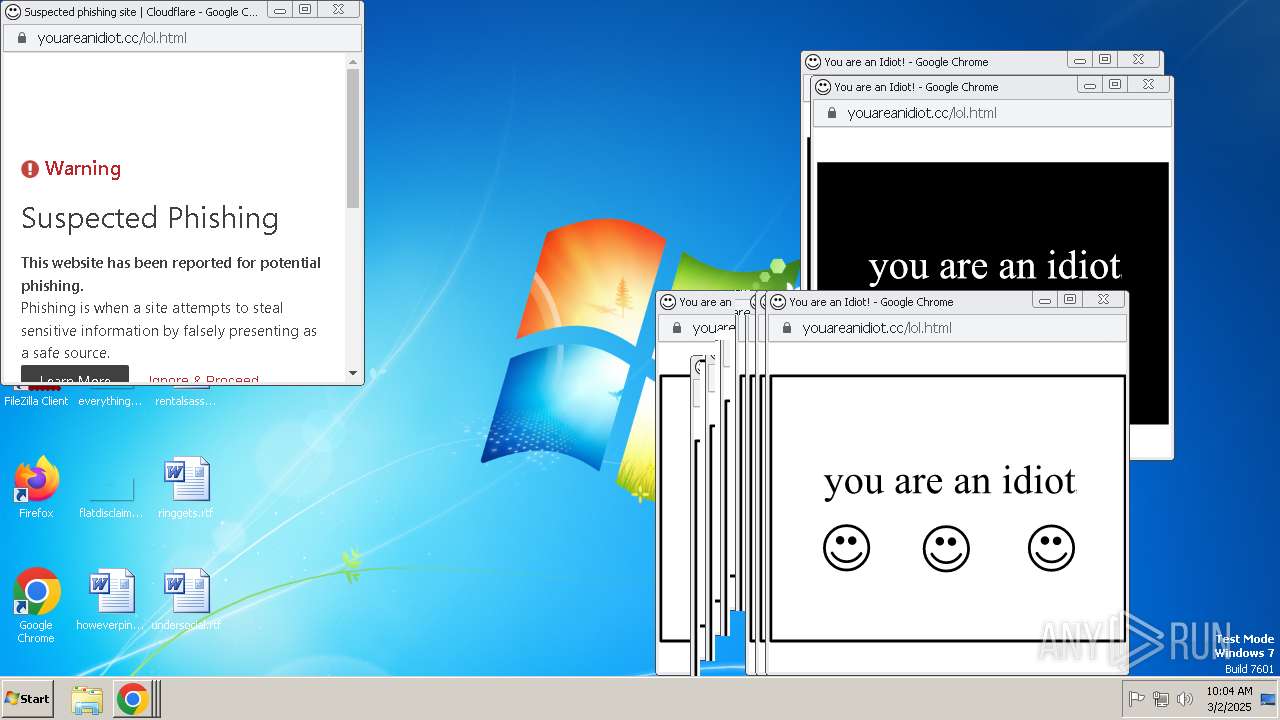Image resolution: width=1280 pixels, height=720 pixels.
Task: Click lock icon in phishing window address bar
Action: pos(20,38)
